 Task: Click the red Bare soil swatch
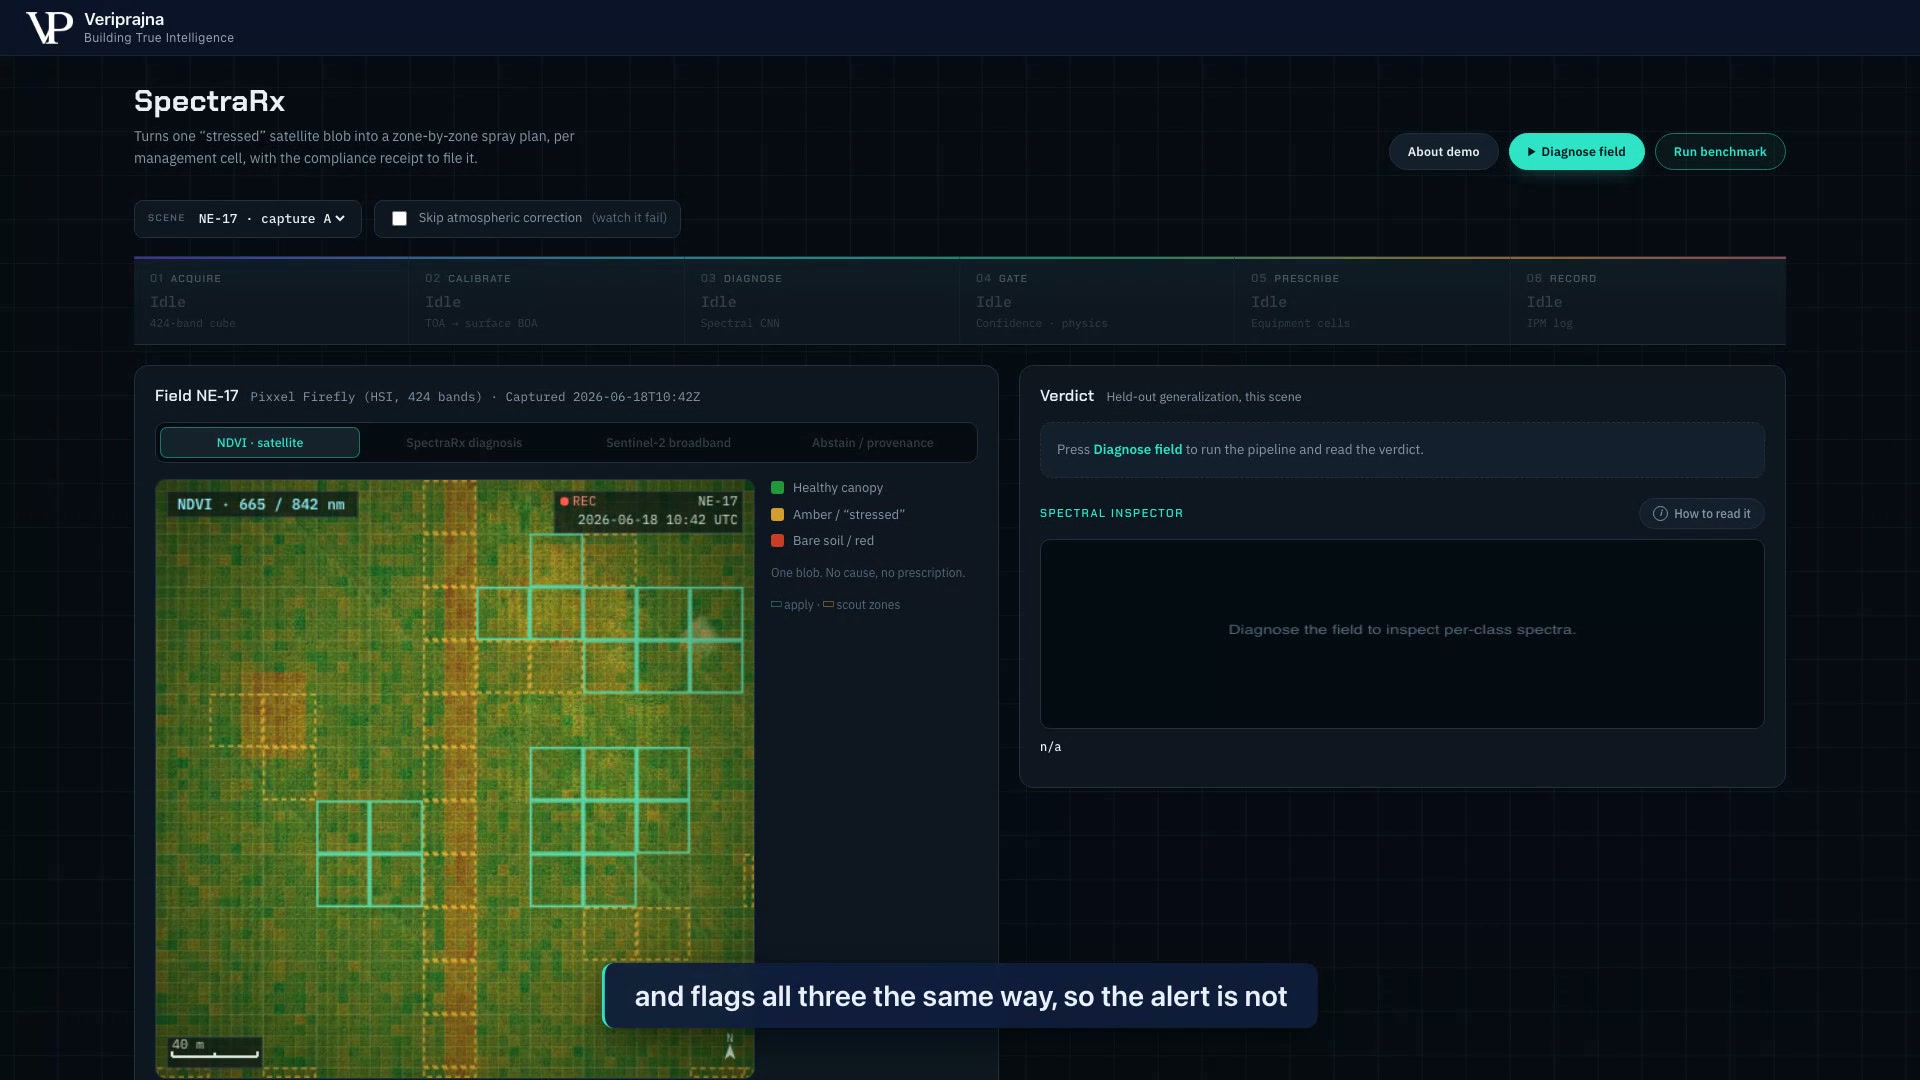pyautogui.click(x=777, y=541)
